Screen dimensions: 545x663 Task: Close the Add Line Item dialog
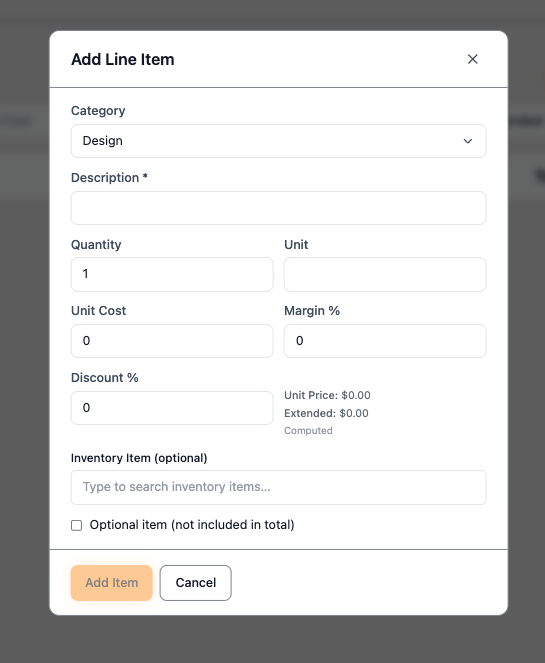(472, 59)
